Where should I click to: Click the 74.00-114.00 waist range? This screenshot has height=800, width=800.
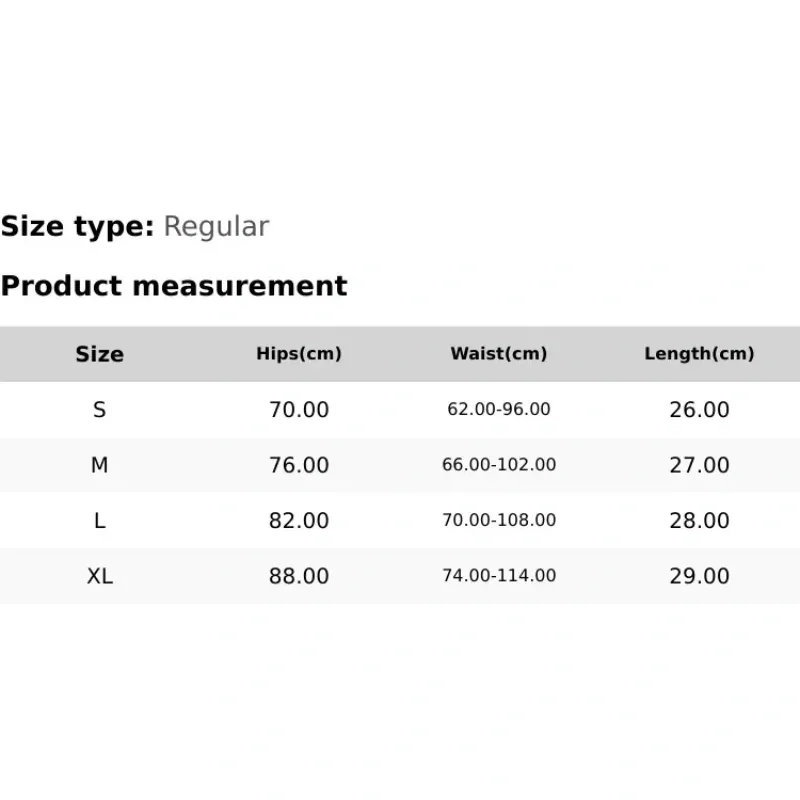coord(499,576)
